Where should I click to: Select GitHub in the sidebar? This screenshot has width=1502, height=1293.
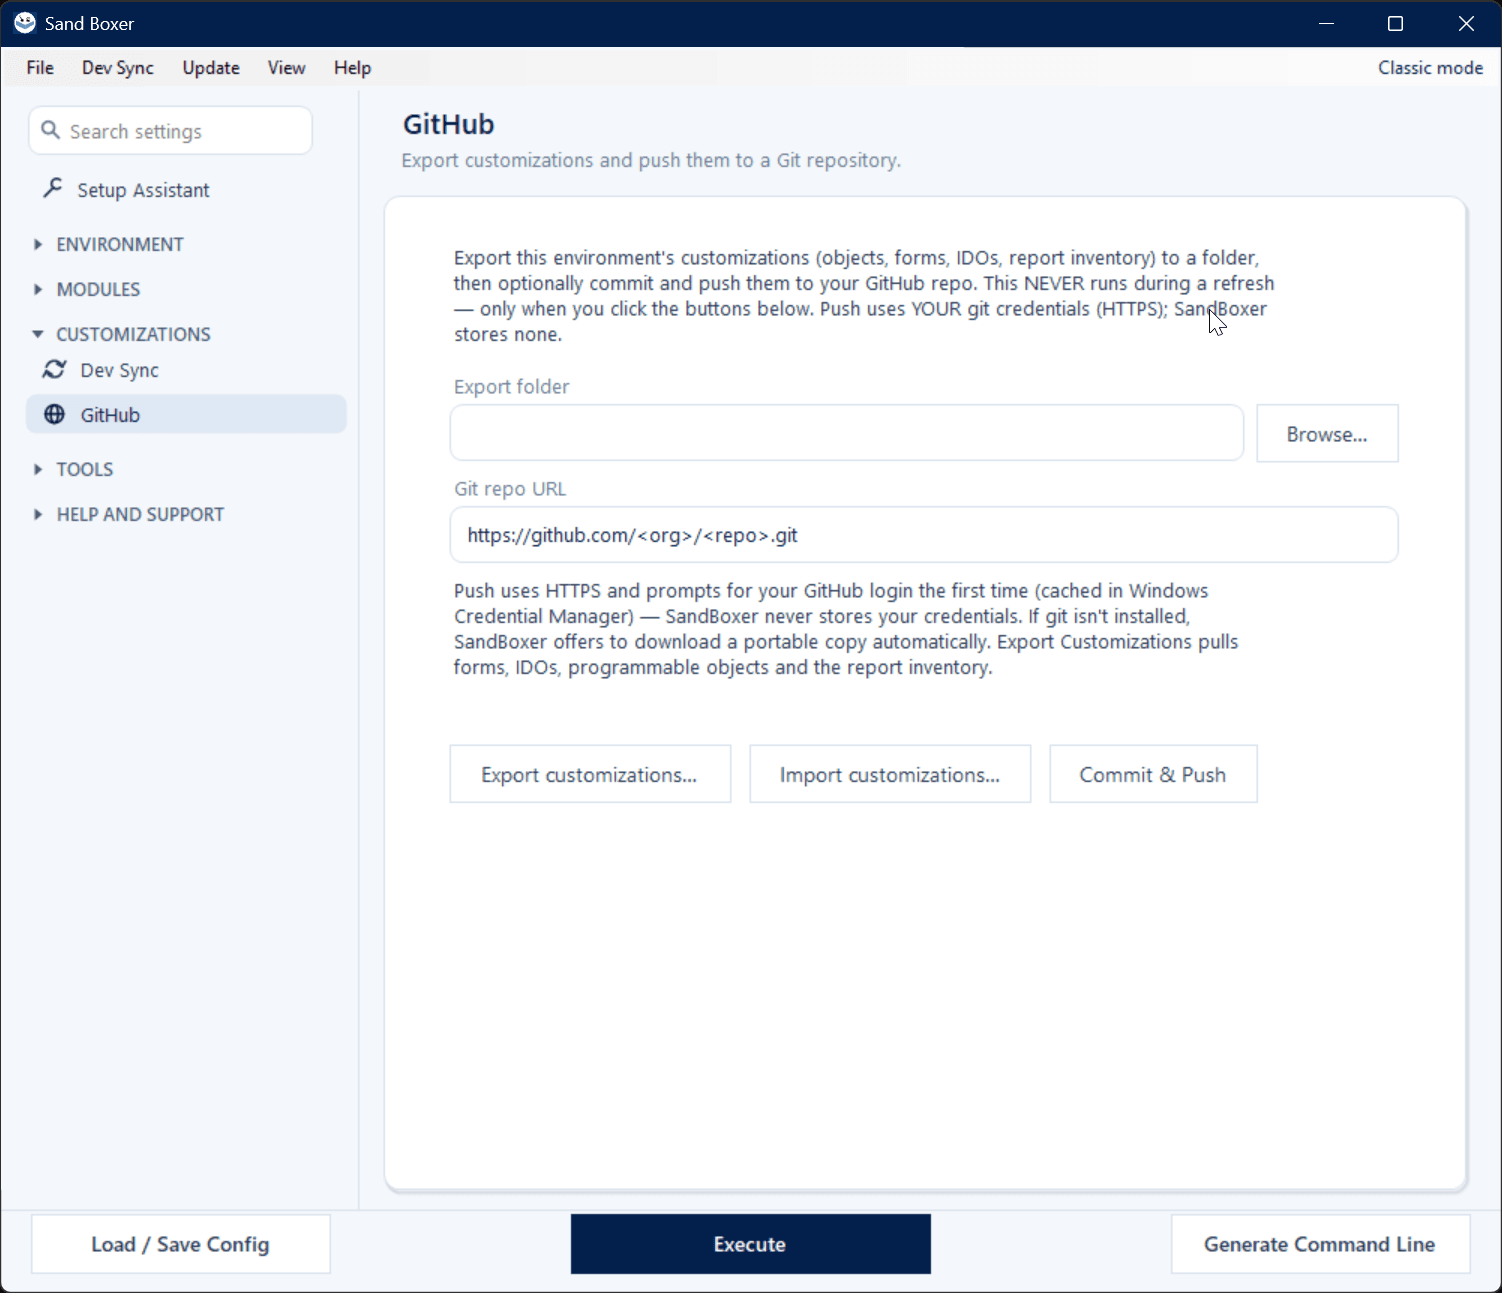point(186,415)
